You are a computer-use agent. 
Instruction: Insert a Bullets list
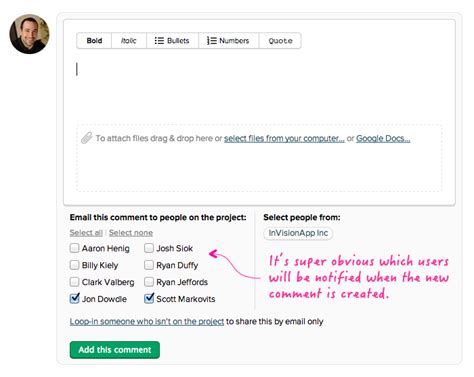pos(172,41)
